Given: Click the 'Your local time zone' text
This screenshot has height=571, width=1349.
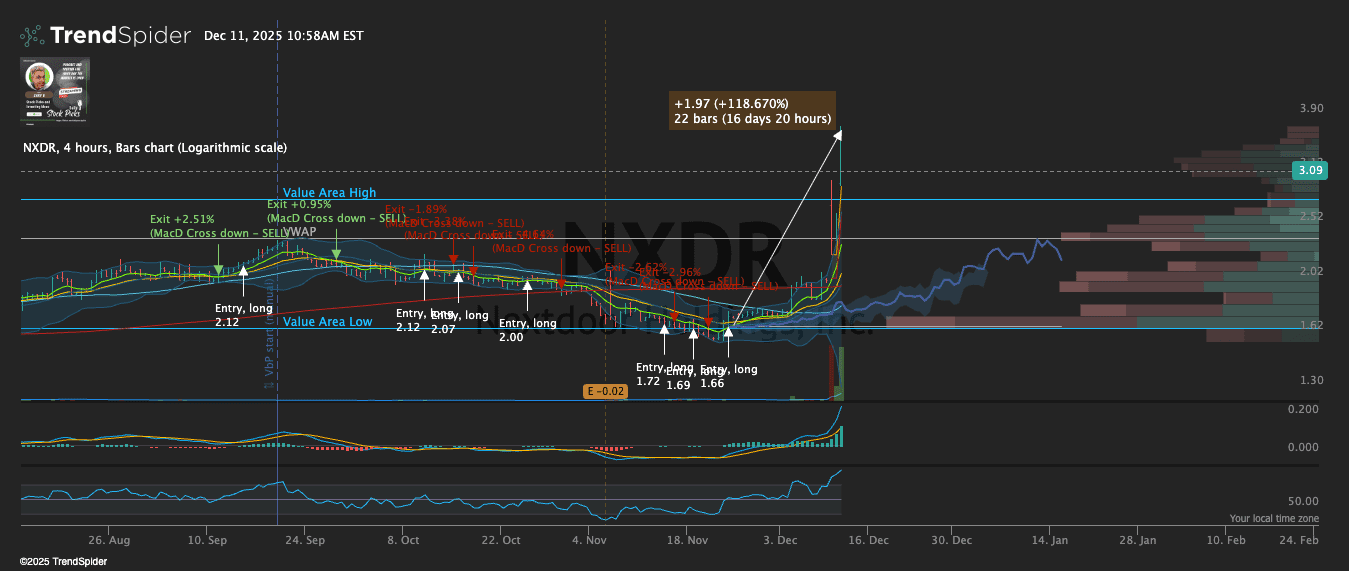Looking at the screenshot, I should [x=1273, y=519].
